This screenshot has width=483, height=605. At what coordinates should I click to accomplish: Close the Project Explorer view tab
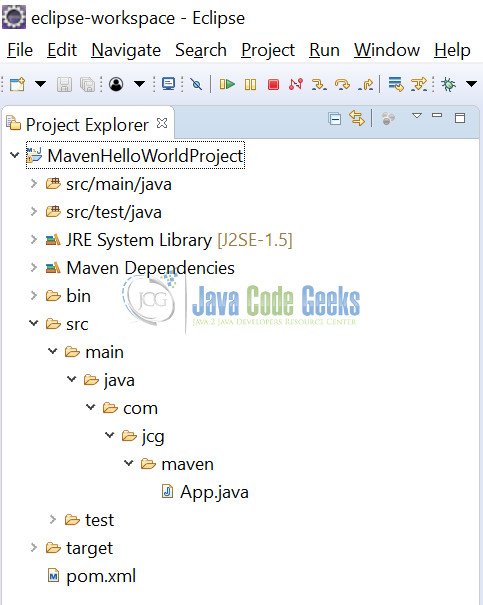(162, 123)
